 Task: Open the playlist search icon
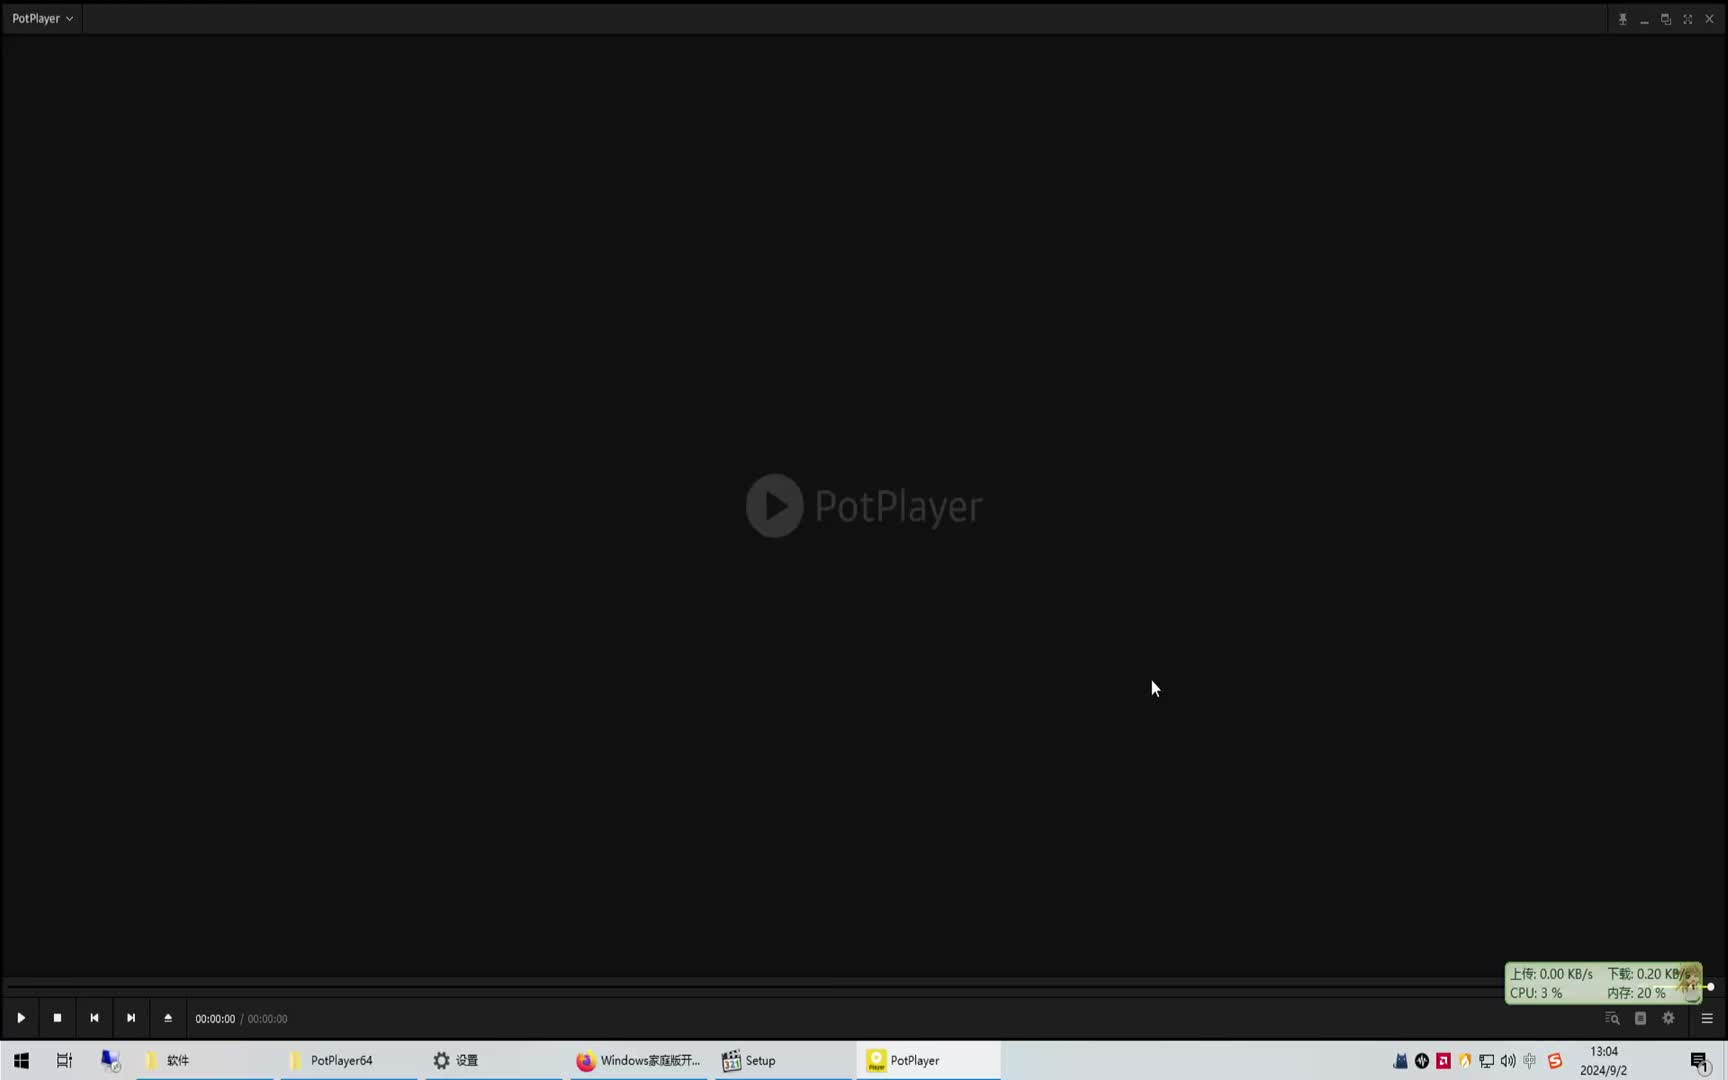[1612, 1018]
